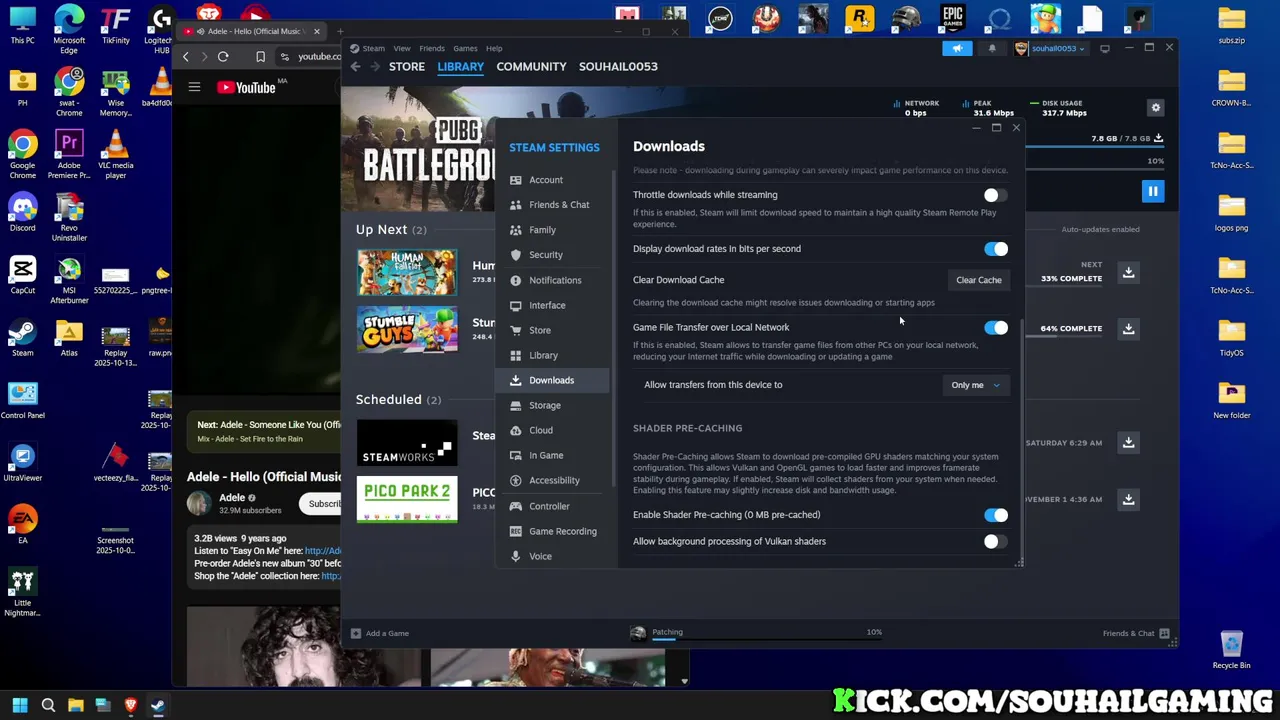Click the Steam announcements megaphone button

point(957,48)
